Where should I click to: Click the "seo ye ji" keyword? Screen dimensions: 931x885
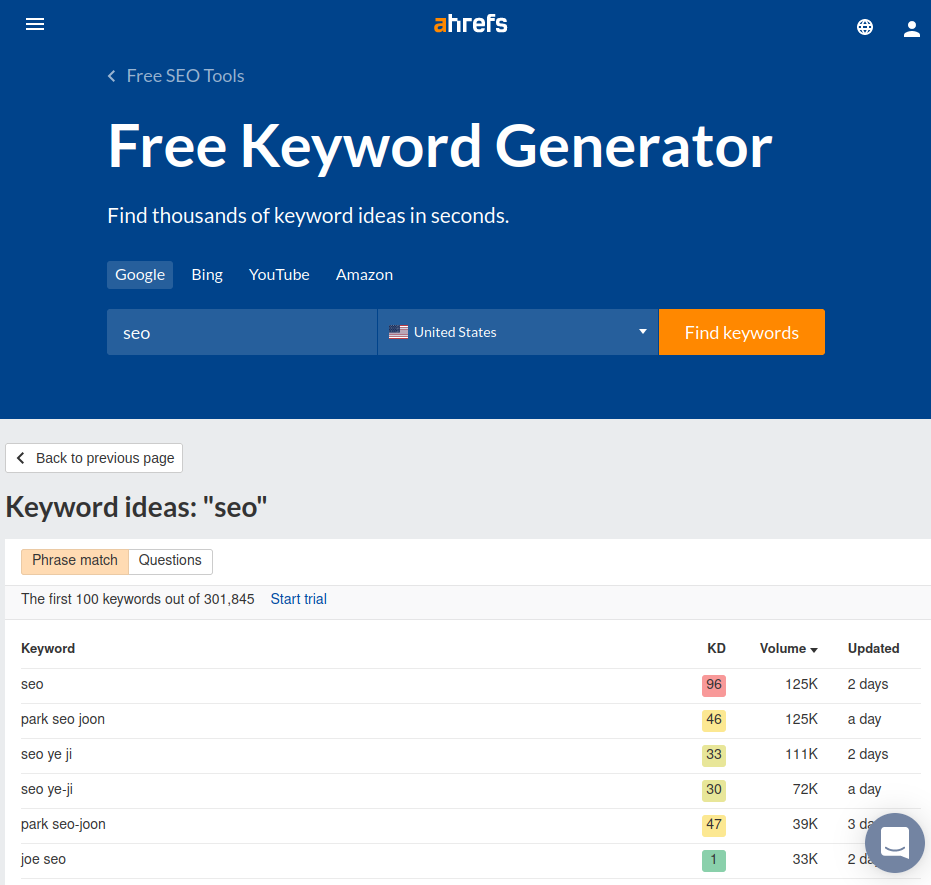46,754
